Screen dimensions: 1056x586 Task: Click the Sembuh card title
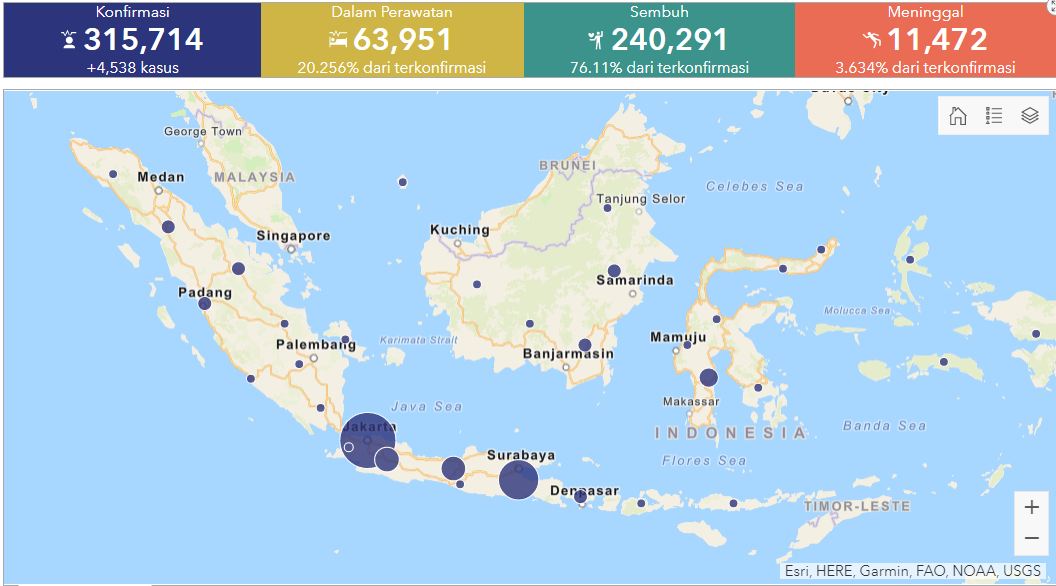pyautogui.click(x=659, y=11)
